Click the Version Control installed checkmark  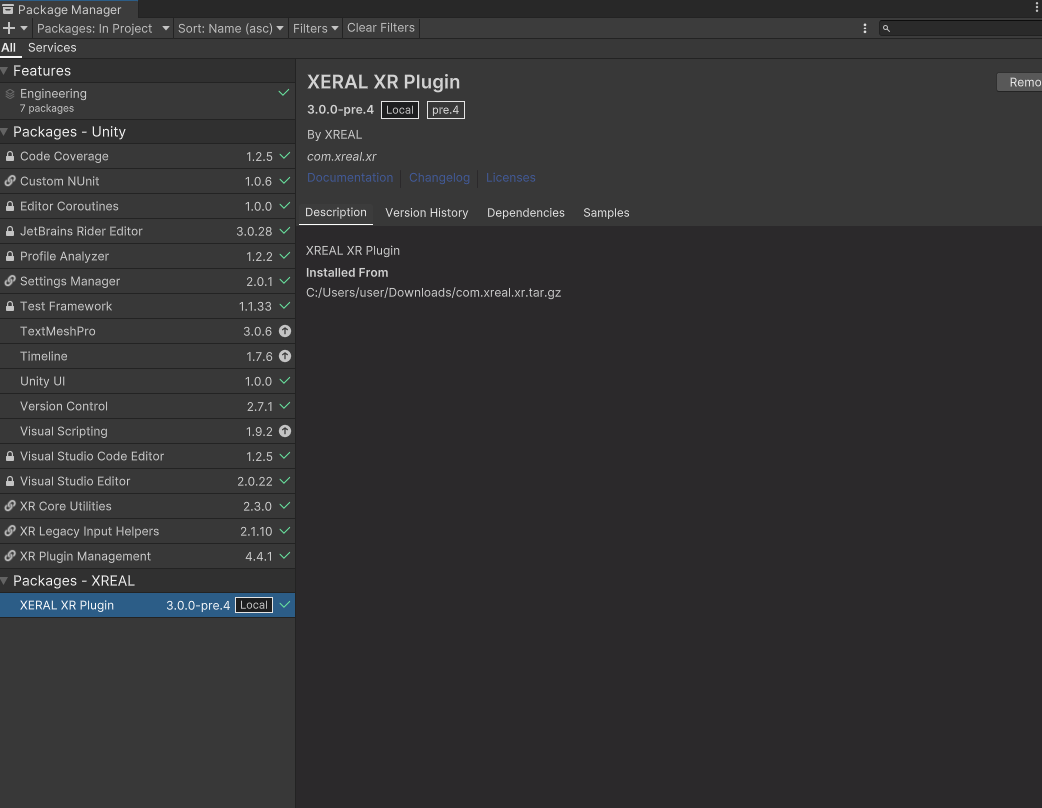pos(284,406)
